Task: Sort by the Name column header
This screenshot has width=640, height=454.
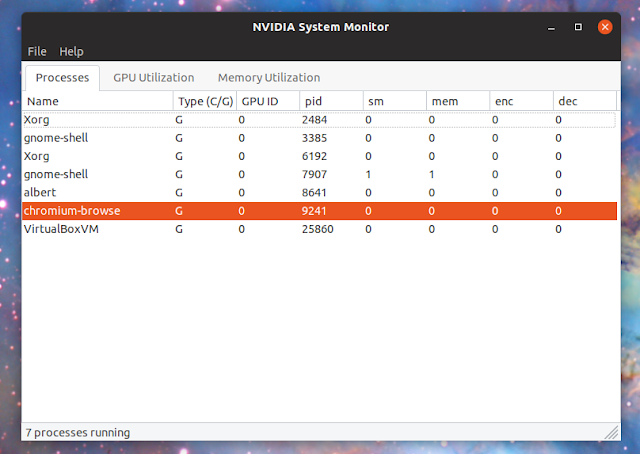Action: click(x=98, y=101)
